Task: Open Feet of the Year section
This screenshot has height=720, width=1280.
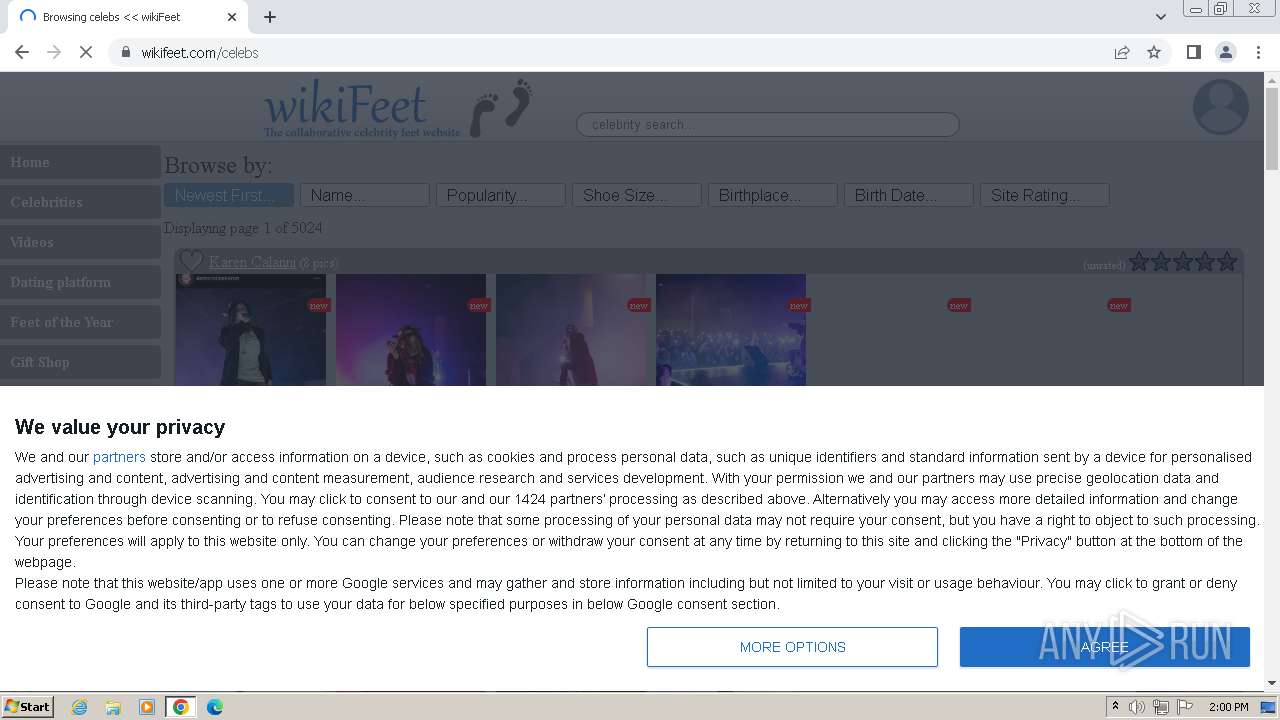Action: pos(80,322)
